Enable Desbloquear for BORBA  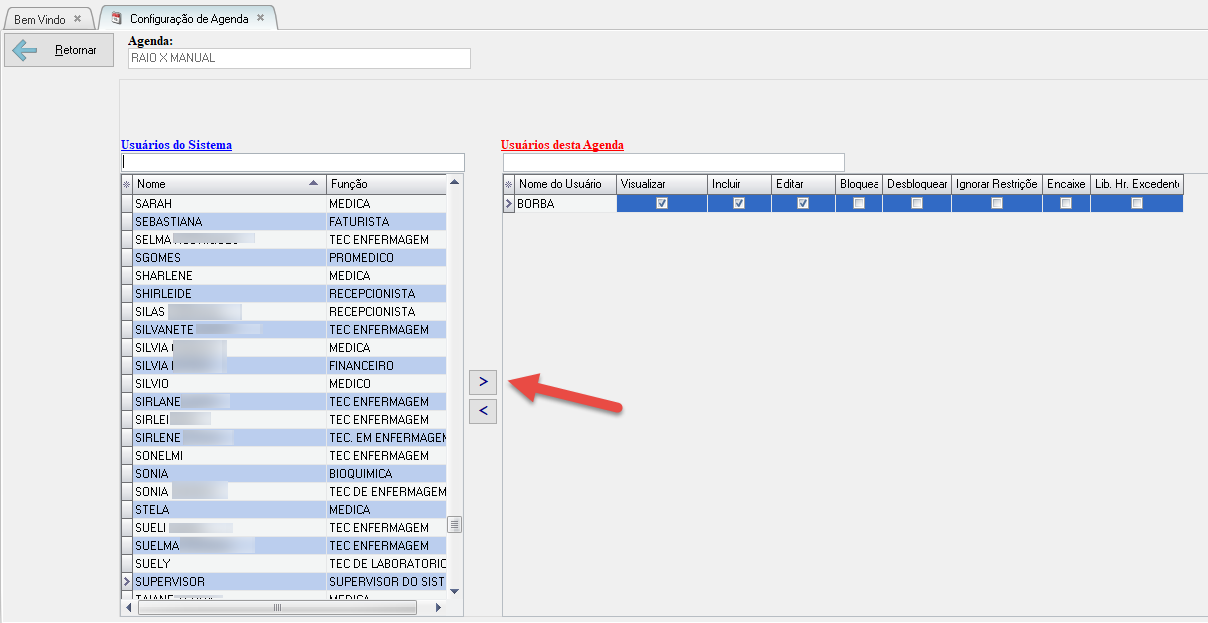[x=916, y=203]
